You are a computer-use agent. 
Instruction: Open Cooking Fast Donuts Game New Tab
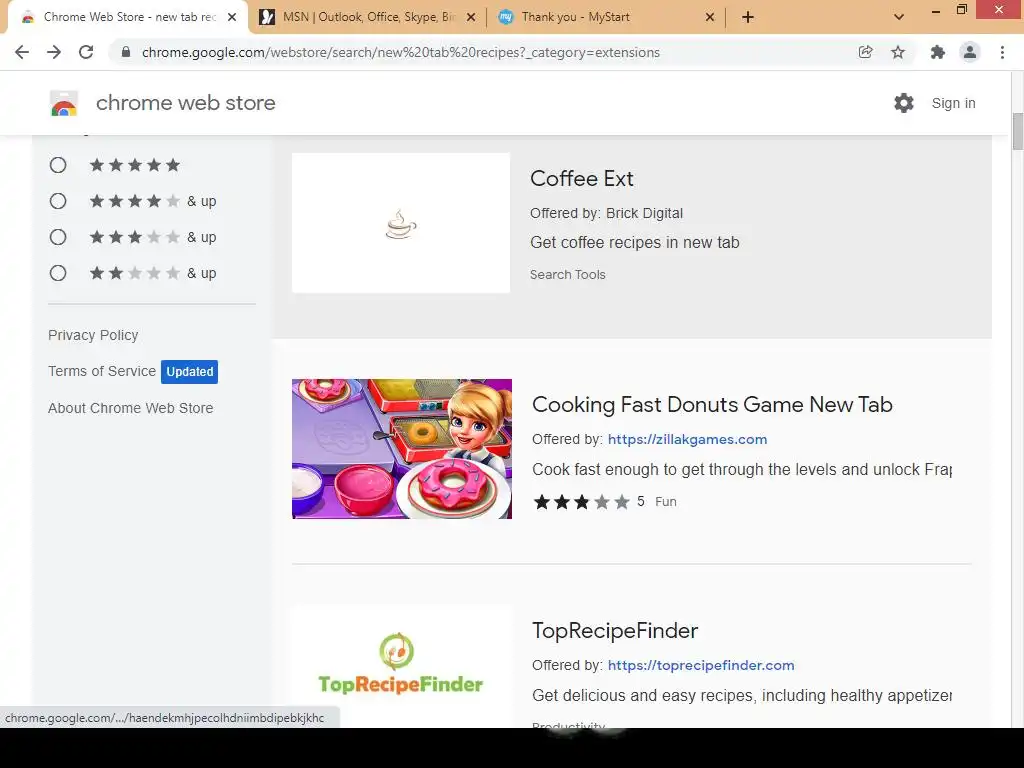coord(712,404)
